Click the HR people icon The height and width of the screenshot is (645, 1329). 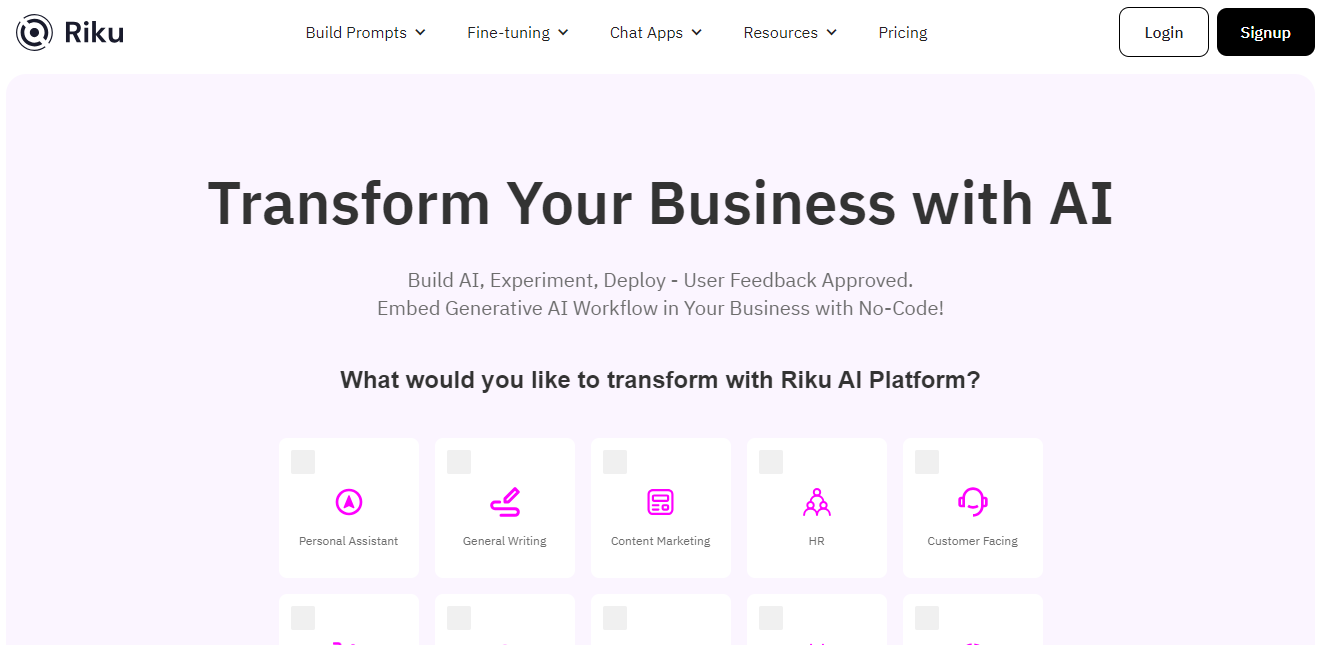816,502
